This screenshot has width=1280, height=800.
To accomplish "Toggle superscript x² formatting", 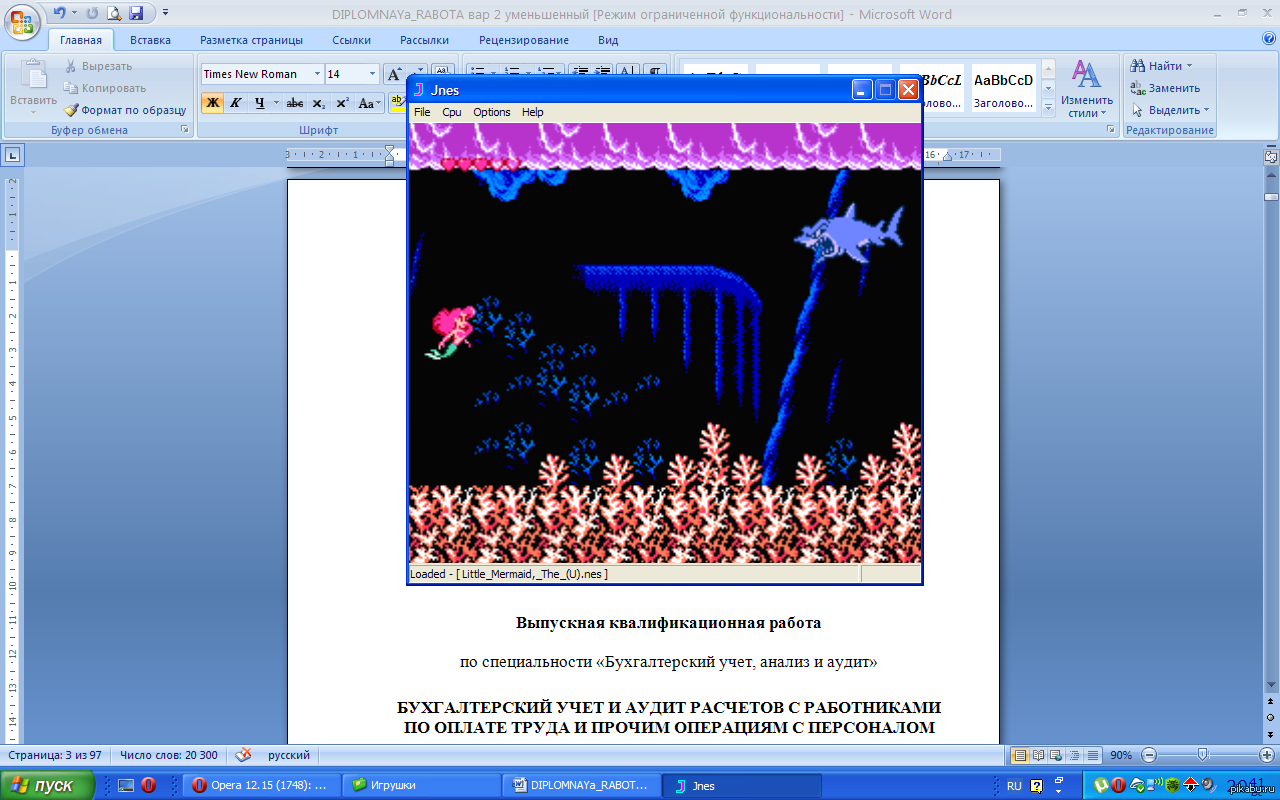I will pos(342,103).
